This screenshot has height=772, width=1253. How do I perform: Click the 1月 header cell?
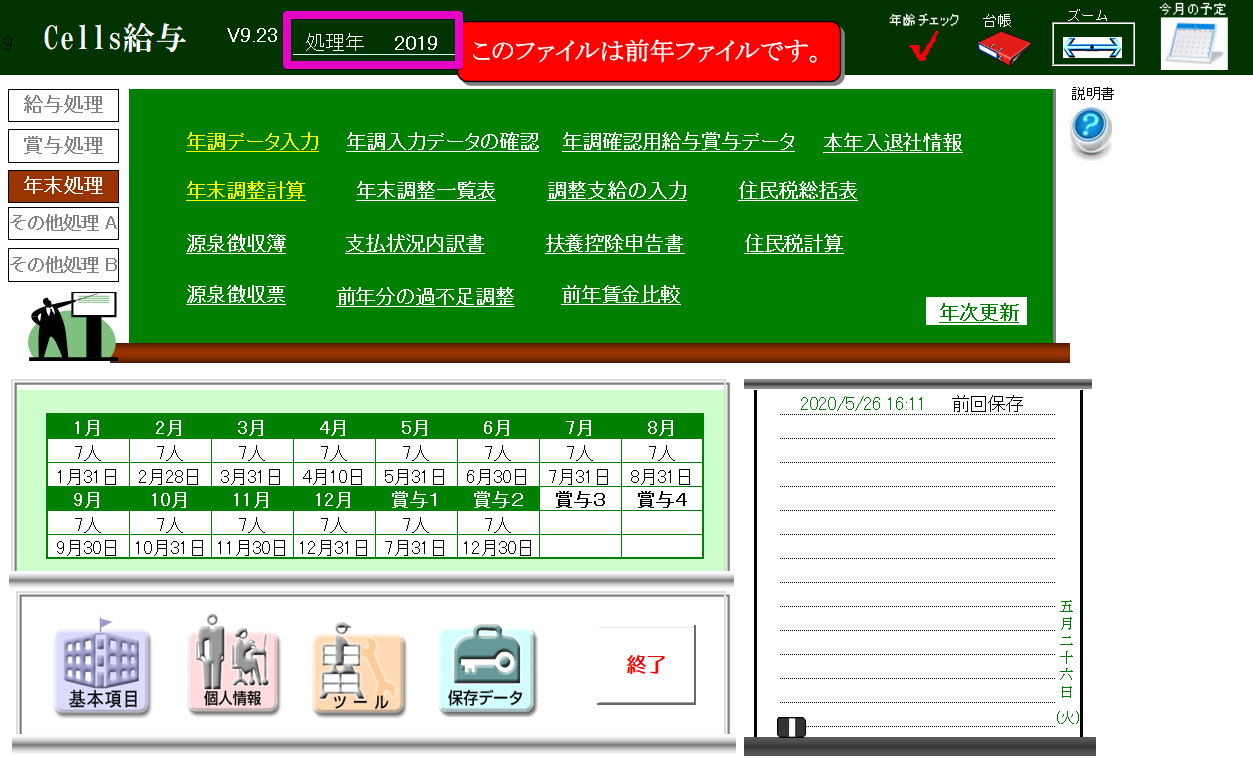click(88, 428)
